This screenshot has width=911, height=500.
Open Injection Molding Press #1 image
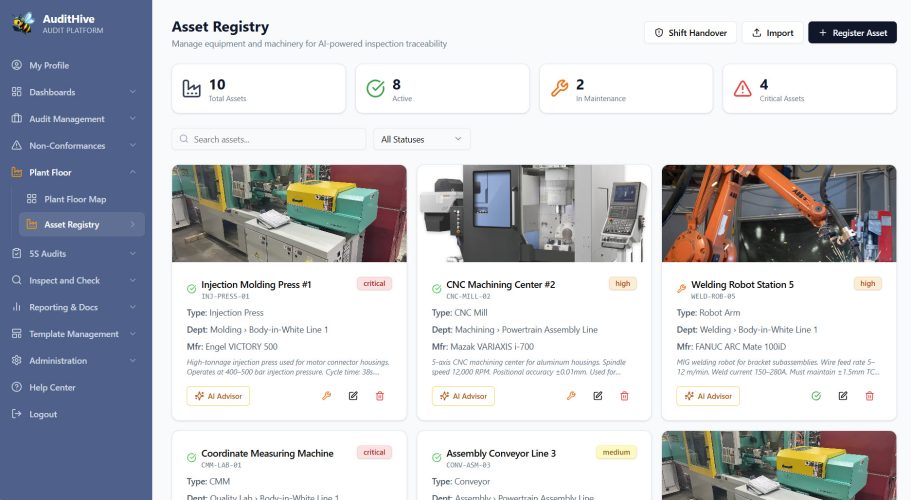pyautogui.click(x=289, y=213)
